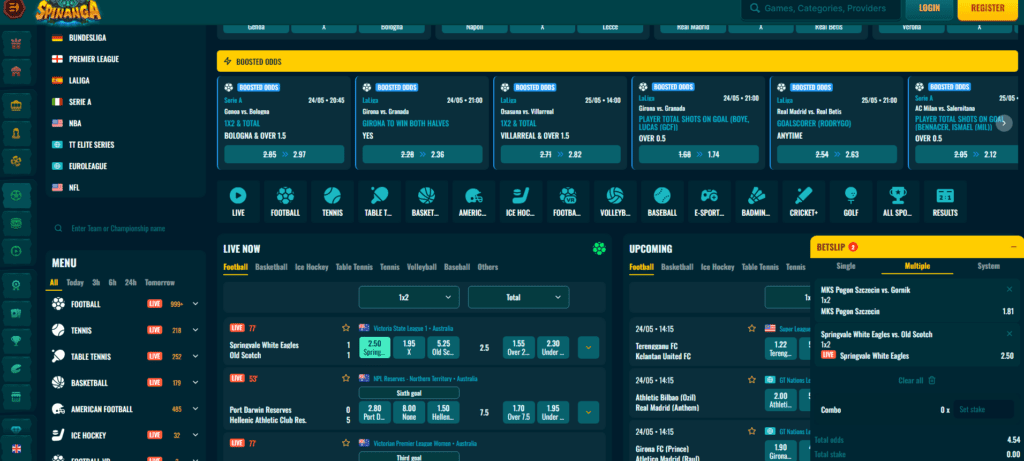Click the menu collapse icon beside logo

coord(13,8)
